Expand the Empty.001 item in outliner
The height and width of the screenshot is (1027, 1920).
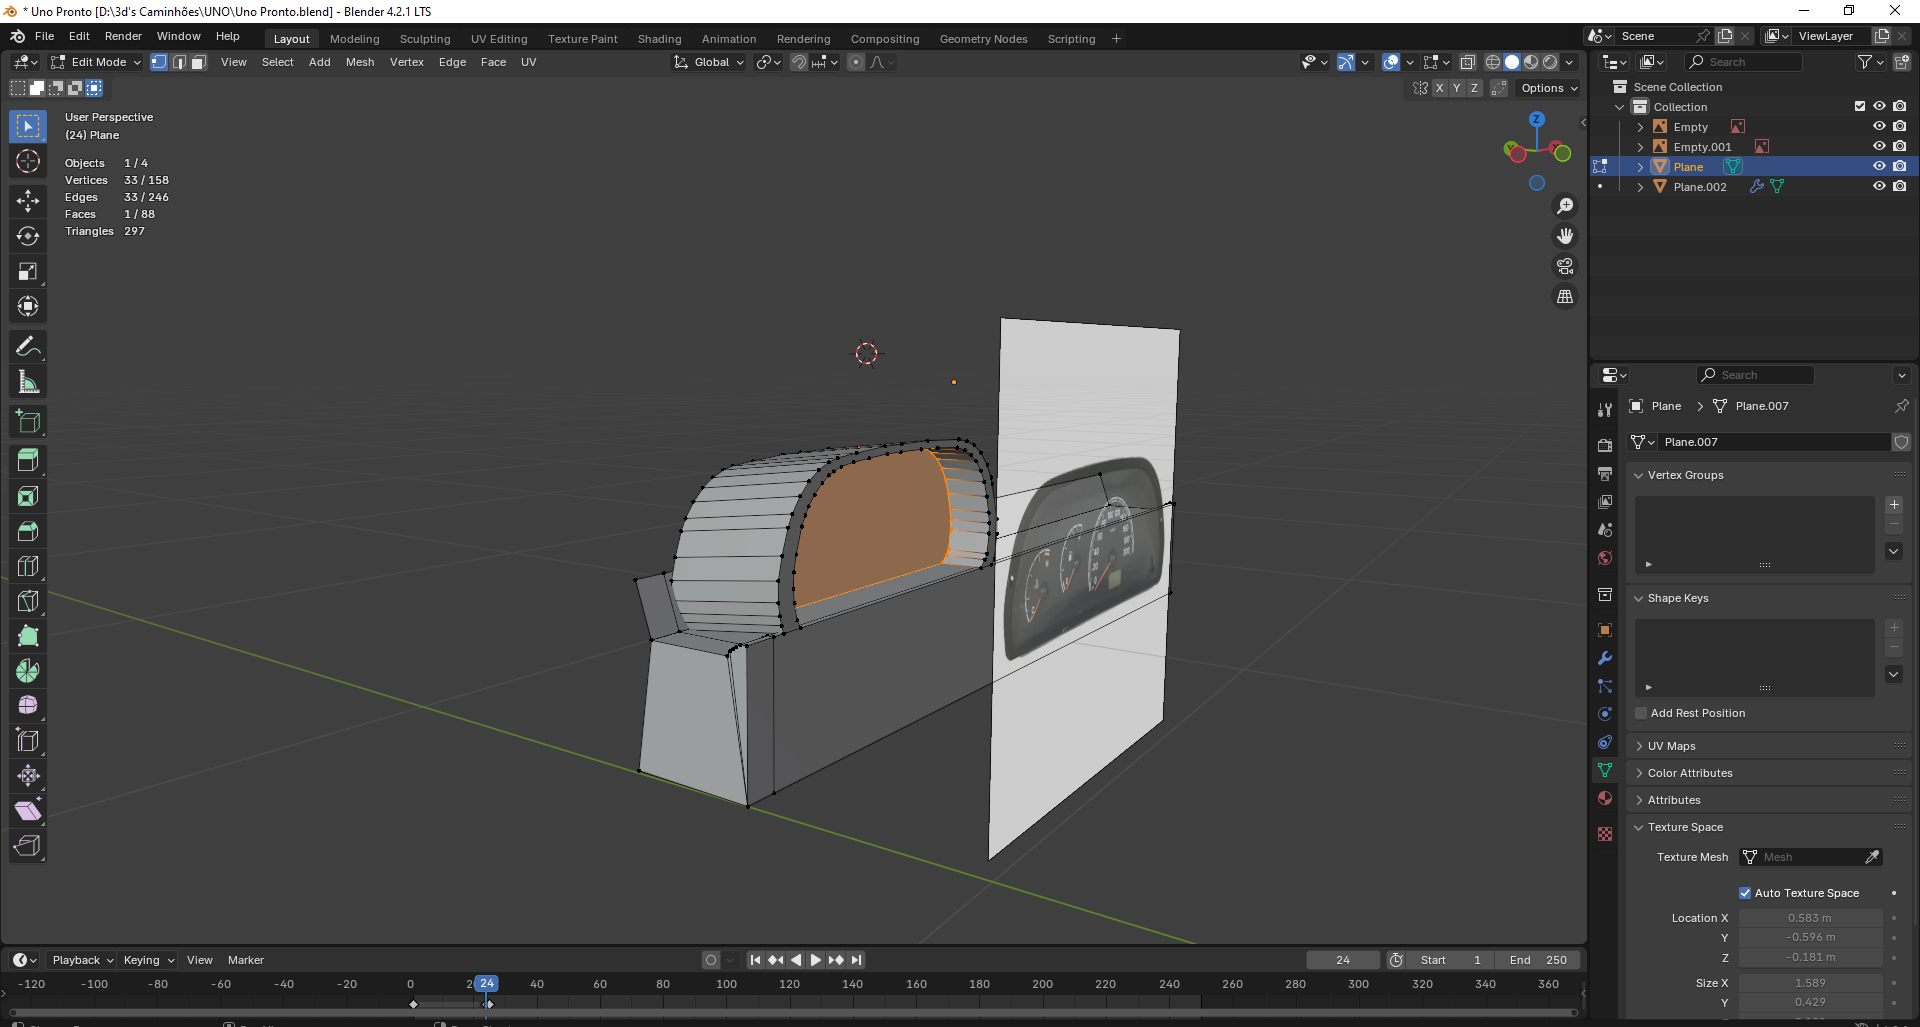(1640, 147)
